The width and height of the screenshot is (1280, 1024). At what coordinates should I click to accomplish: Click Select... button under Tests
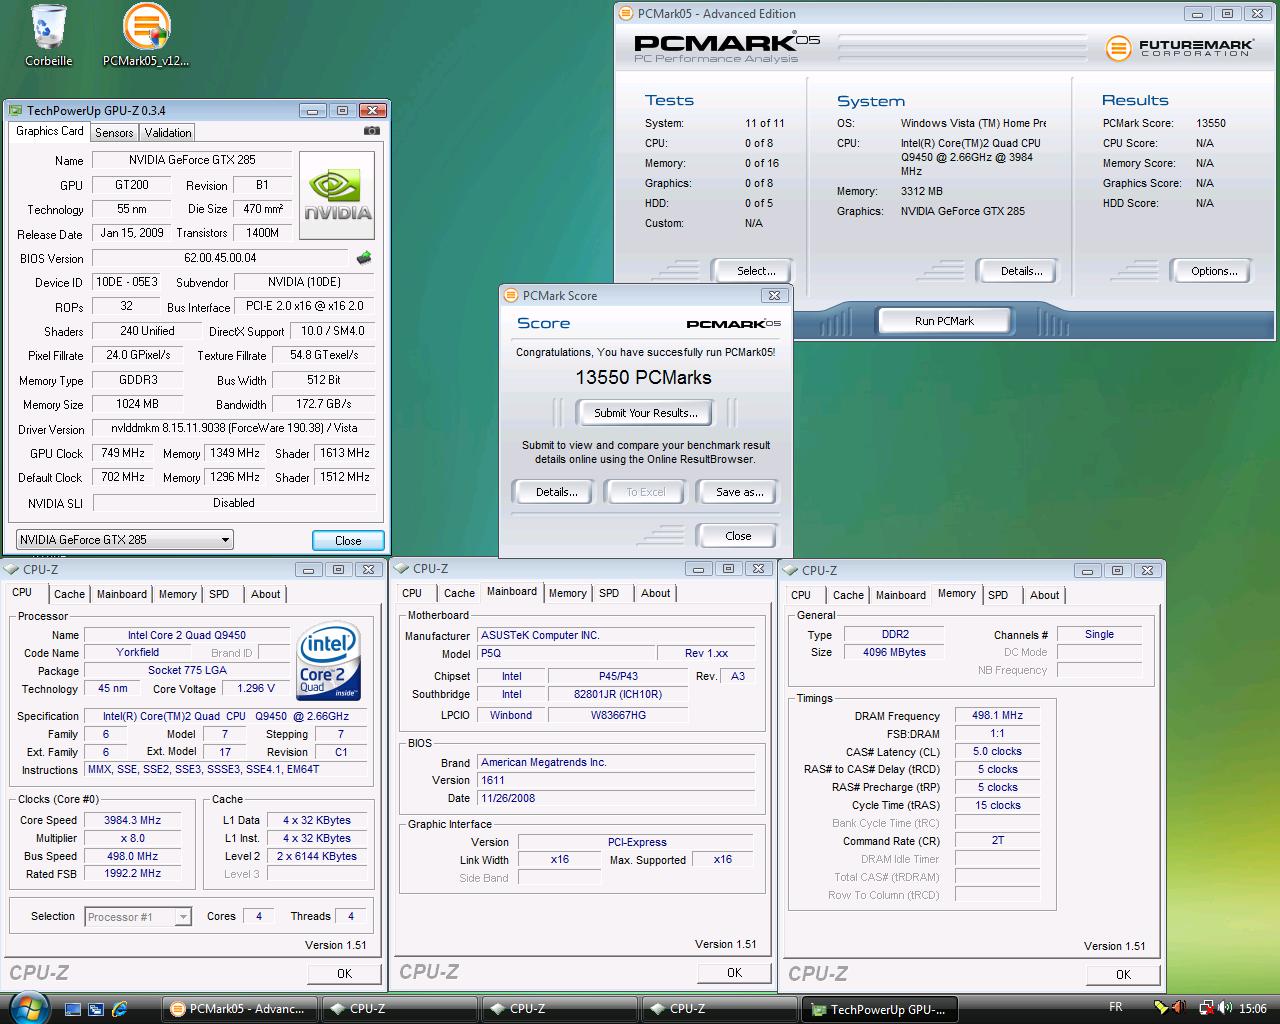[756, 271]
